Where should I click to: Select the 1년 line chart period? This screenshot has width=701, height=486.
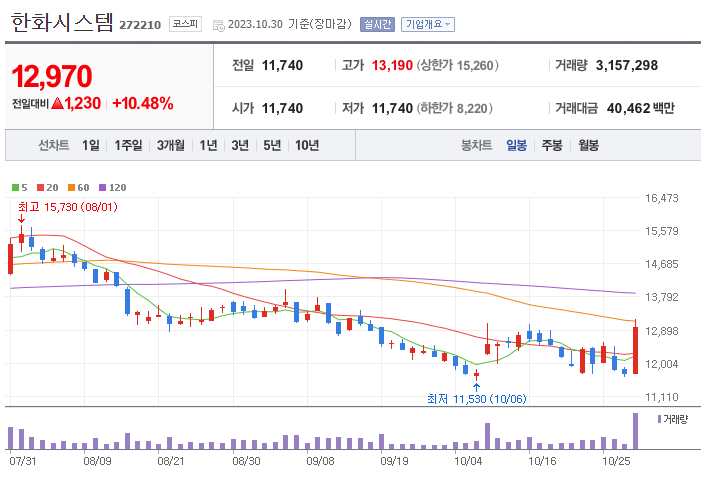tap(208, 145)
